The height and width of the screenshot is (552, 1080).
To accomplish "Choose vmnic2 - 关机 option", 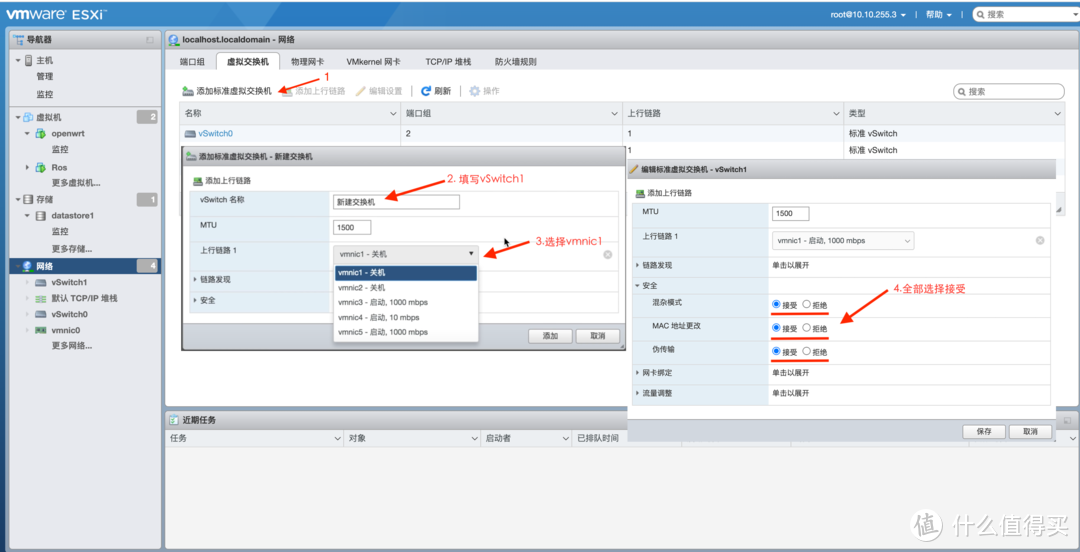I will click(406, 288).
